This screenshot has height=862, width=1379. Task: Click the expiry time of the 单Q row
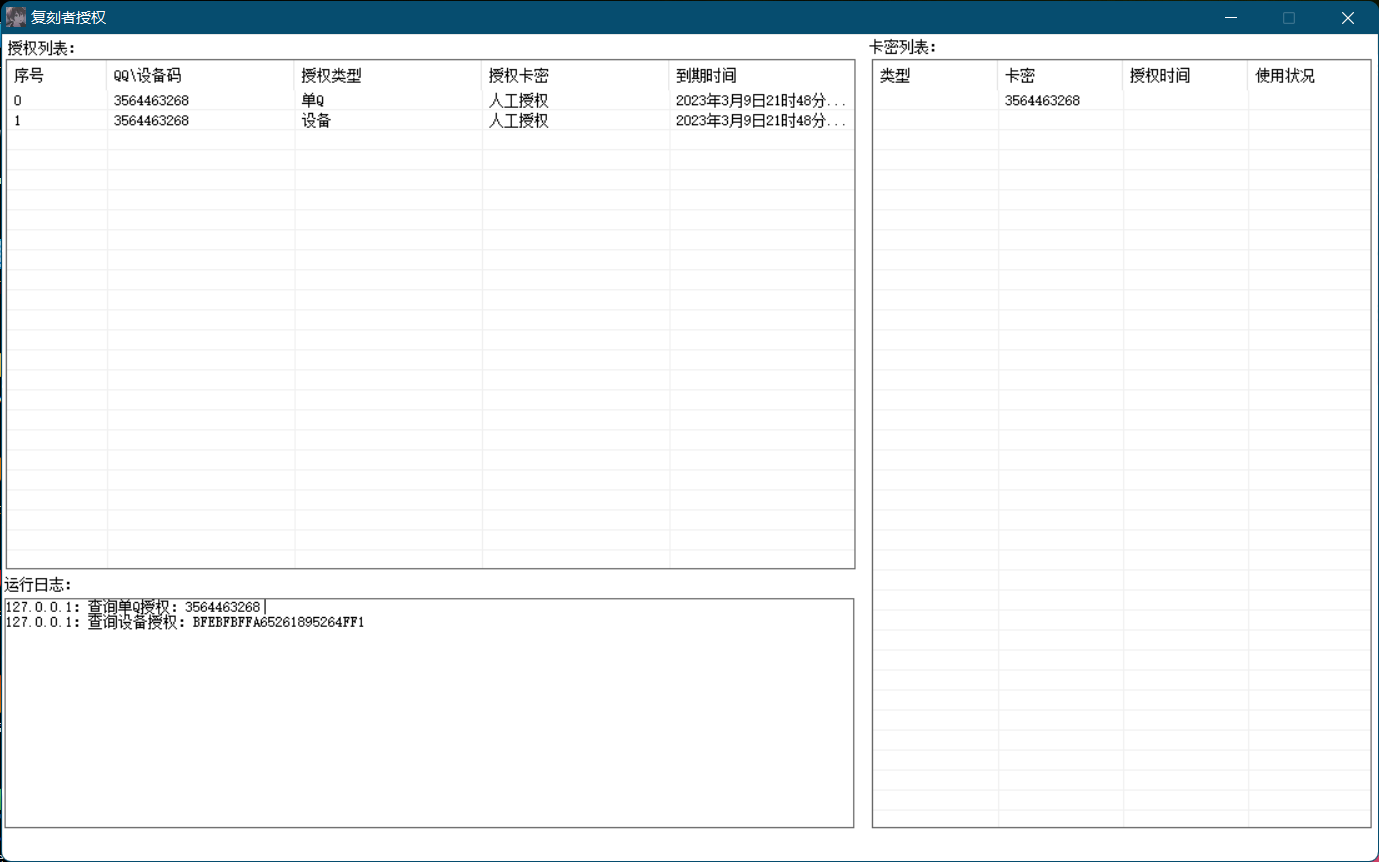pyautogui.click(x=760, y=101)
